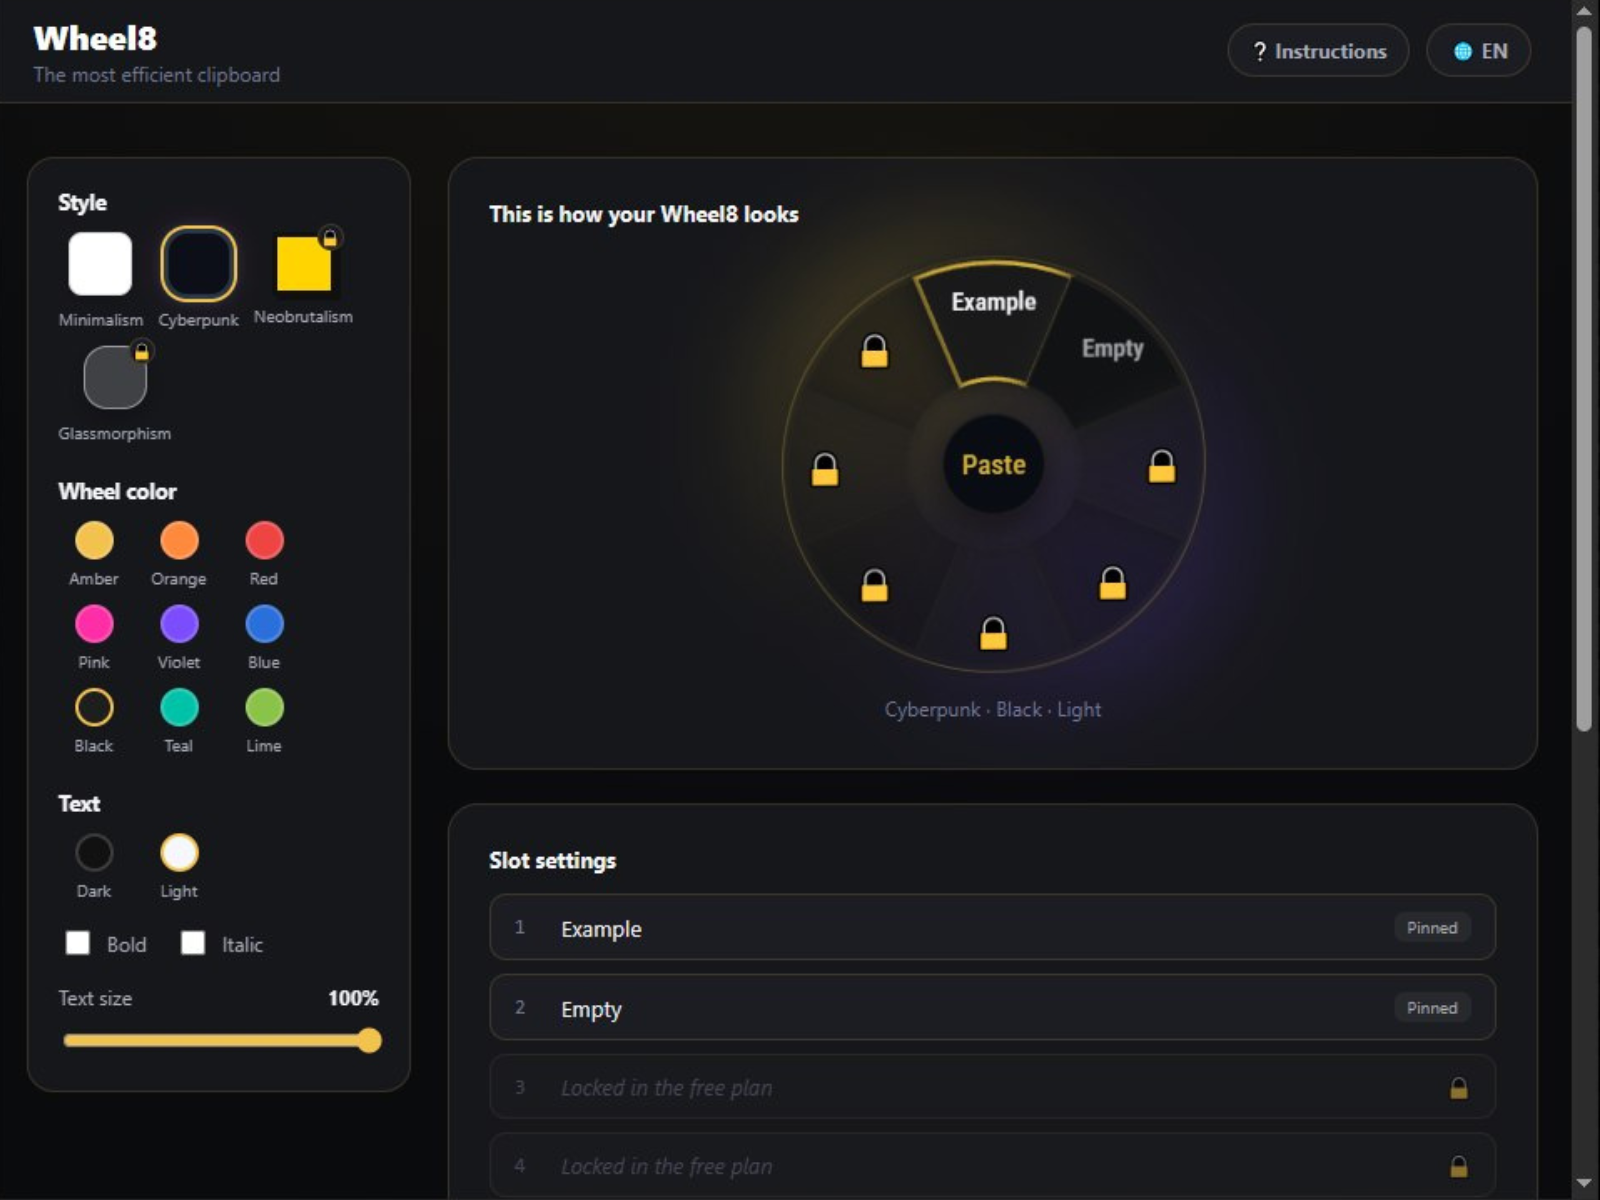Choose the locked Neobrutalism style
This screenshot has height=1200, width=1600.
tap(303, 264)
